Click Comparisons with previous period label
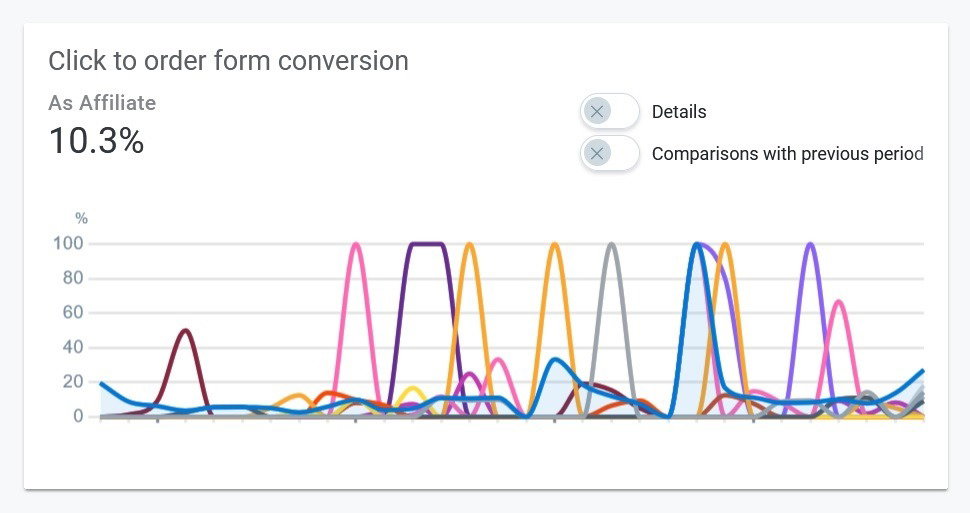This screenshot has height=513, width=970. (x=788, y=153)
